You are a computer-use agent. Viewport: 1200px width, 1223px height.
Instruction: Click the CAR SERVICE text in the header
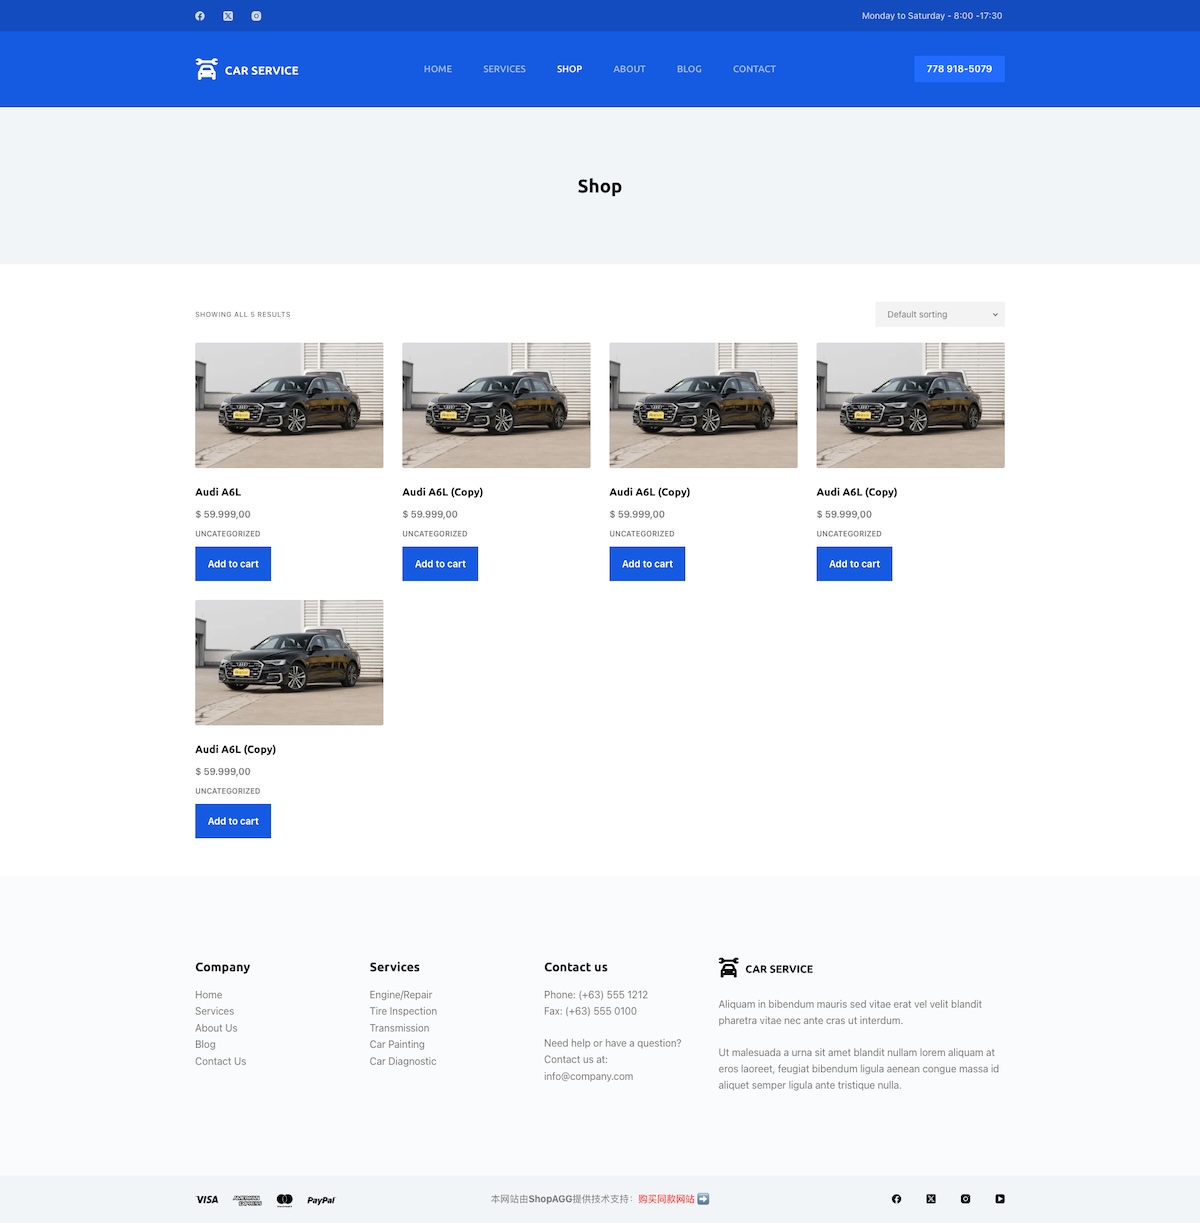(262, 70)
